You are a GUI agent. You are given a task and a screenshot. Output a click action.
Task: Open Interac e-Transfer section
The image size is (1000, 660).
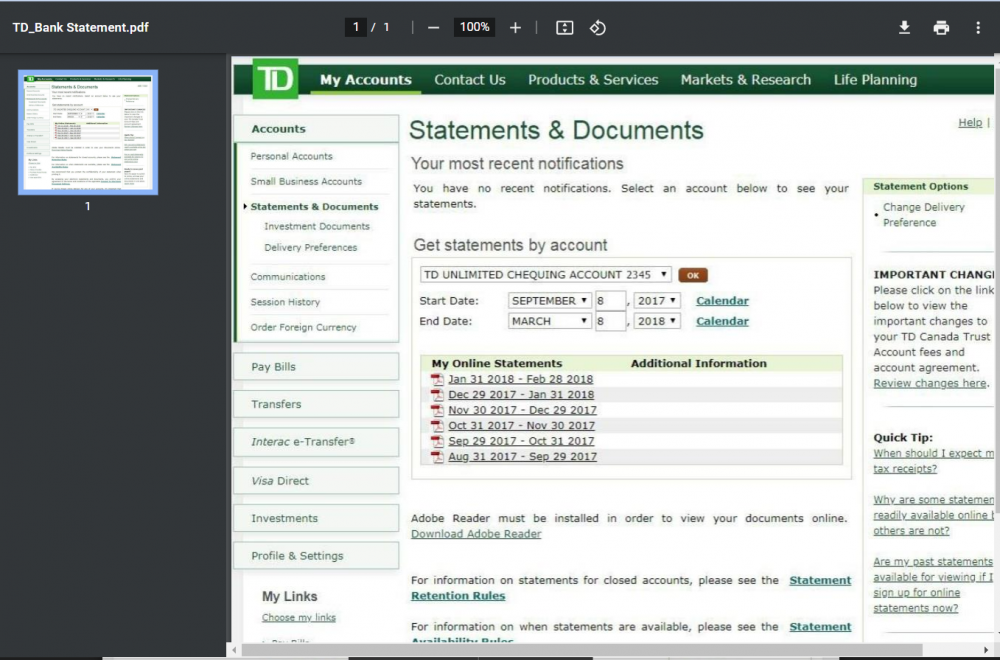tap(316, 442)
